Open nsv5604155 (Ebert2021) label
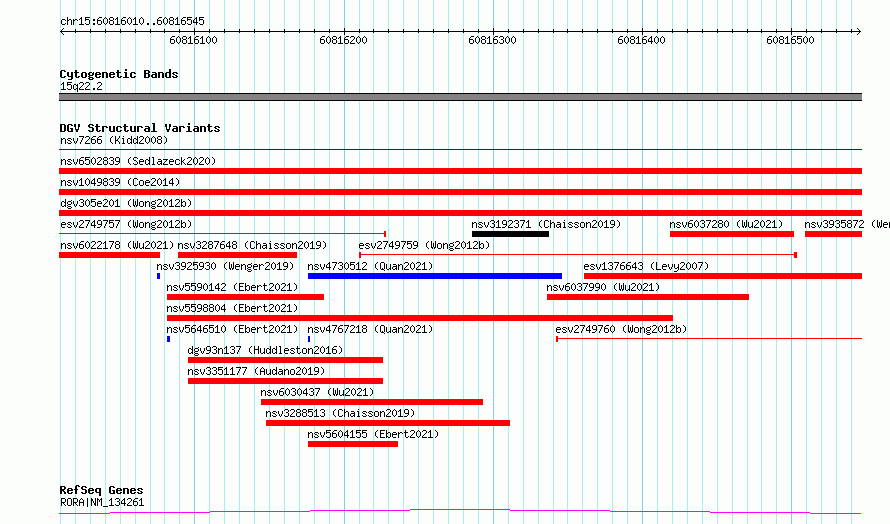890x524 pixels. (373, 434)
